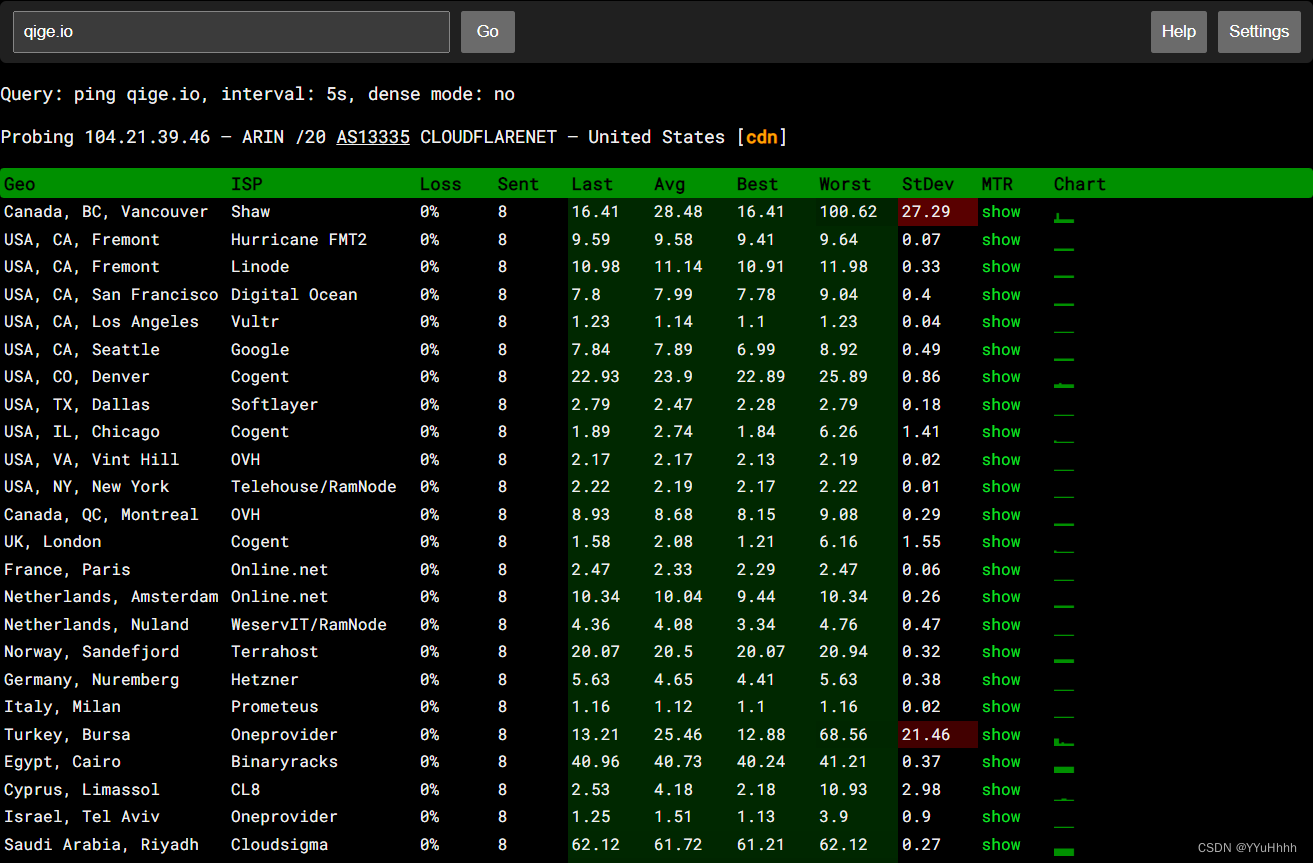Screen dimensions: 1313x863
Task: Show MTR for Riyadh Cloudsigma
Action: [1001, 845]
